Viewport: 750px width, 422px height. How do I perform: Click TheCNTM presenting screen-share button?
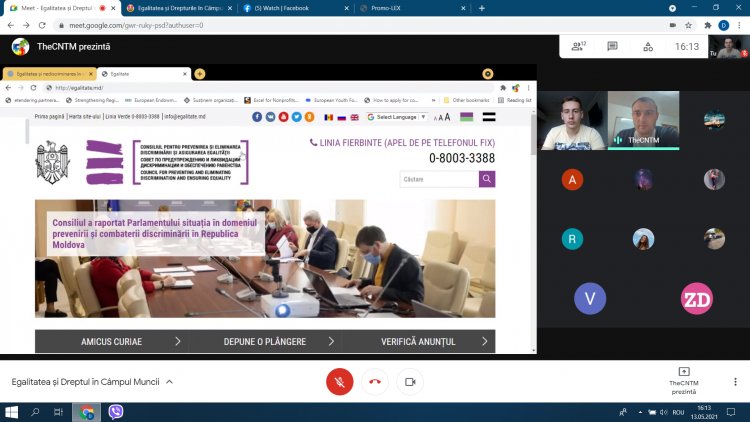(x=684, y=381)
